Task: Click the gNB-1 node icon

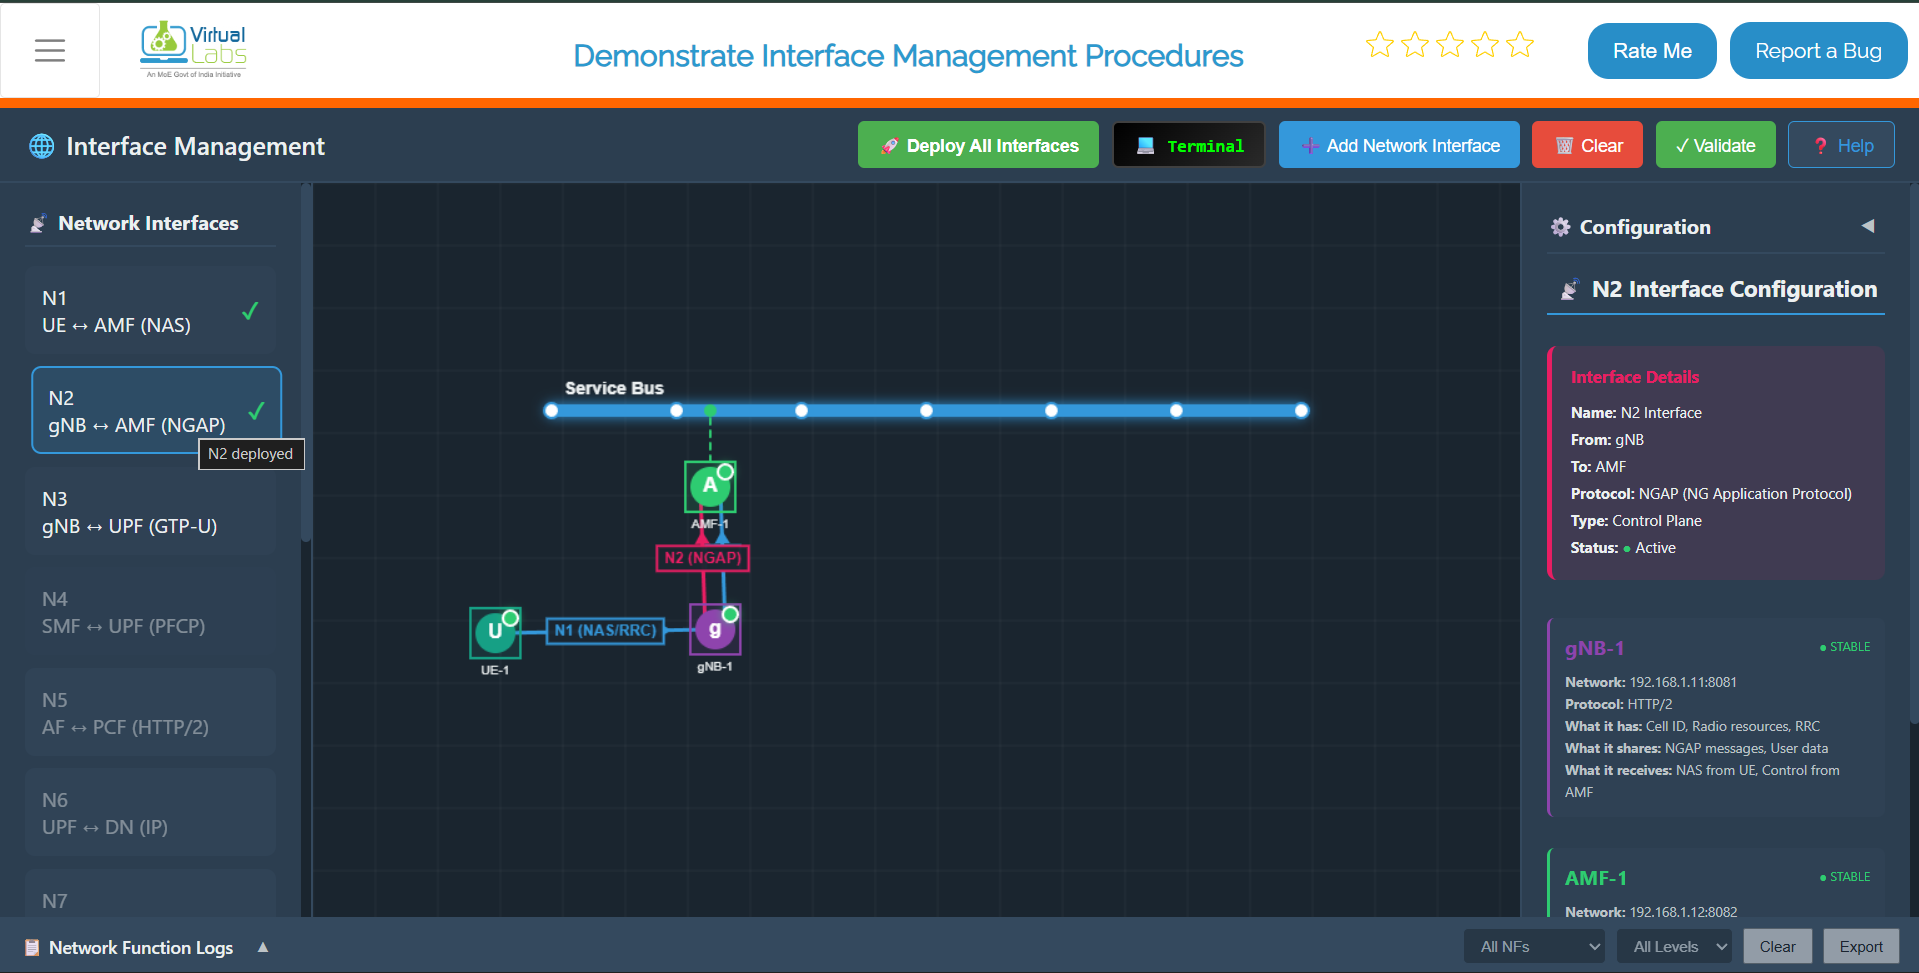Action: pyautogui.click(x=715, y=630)
